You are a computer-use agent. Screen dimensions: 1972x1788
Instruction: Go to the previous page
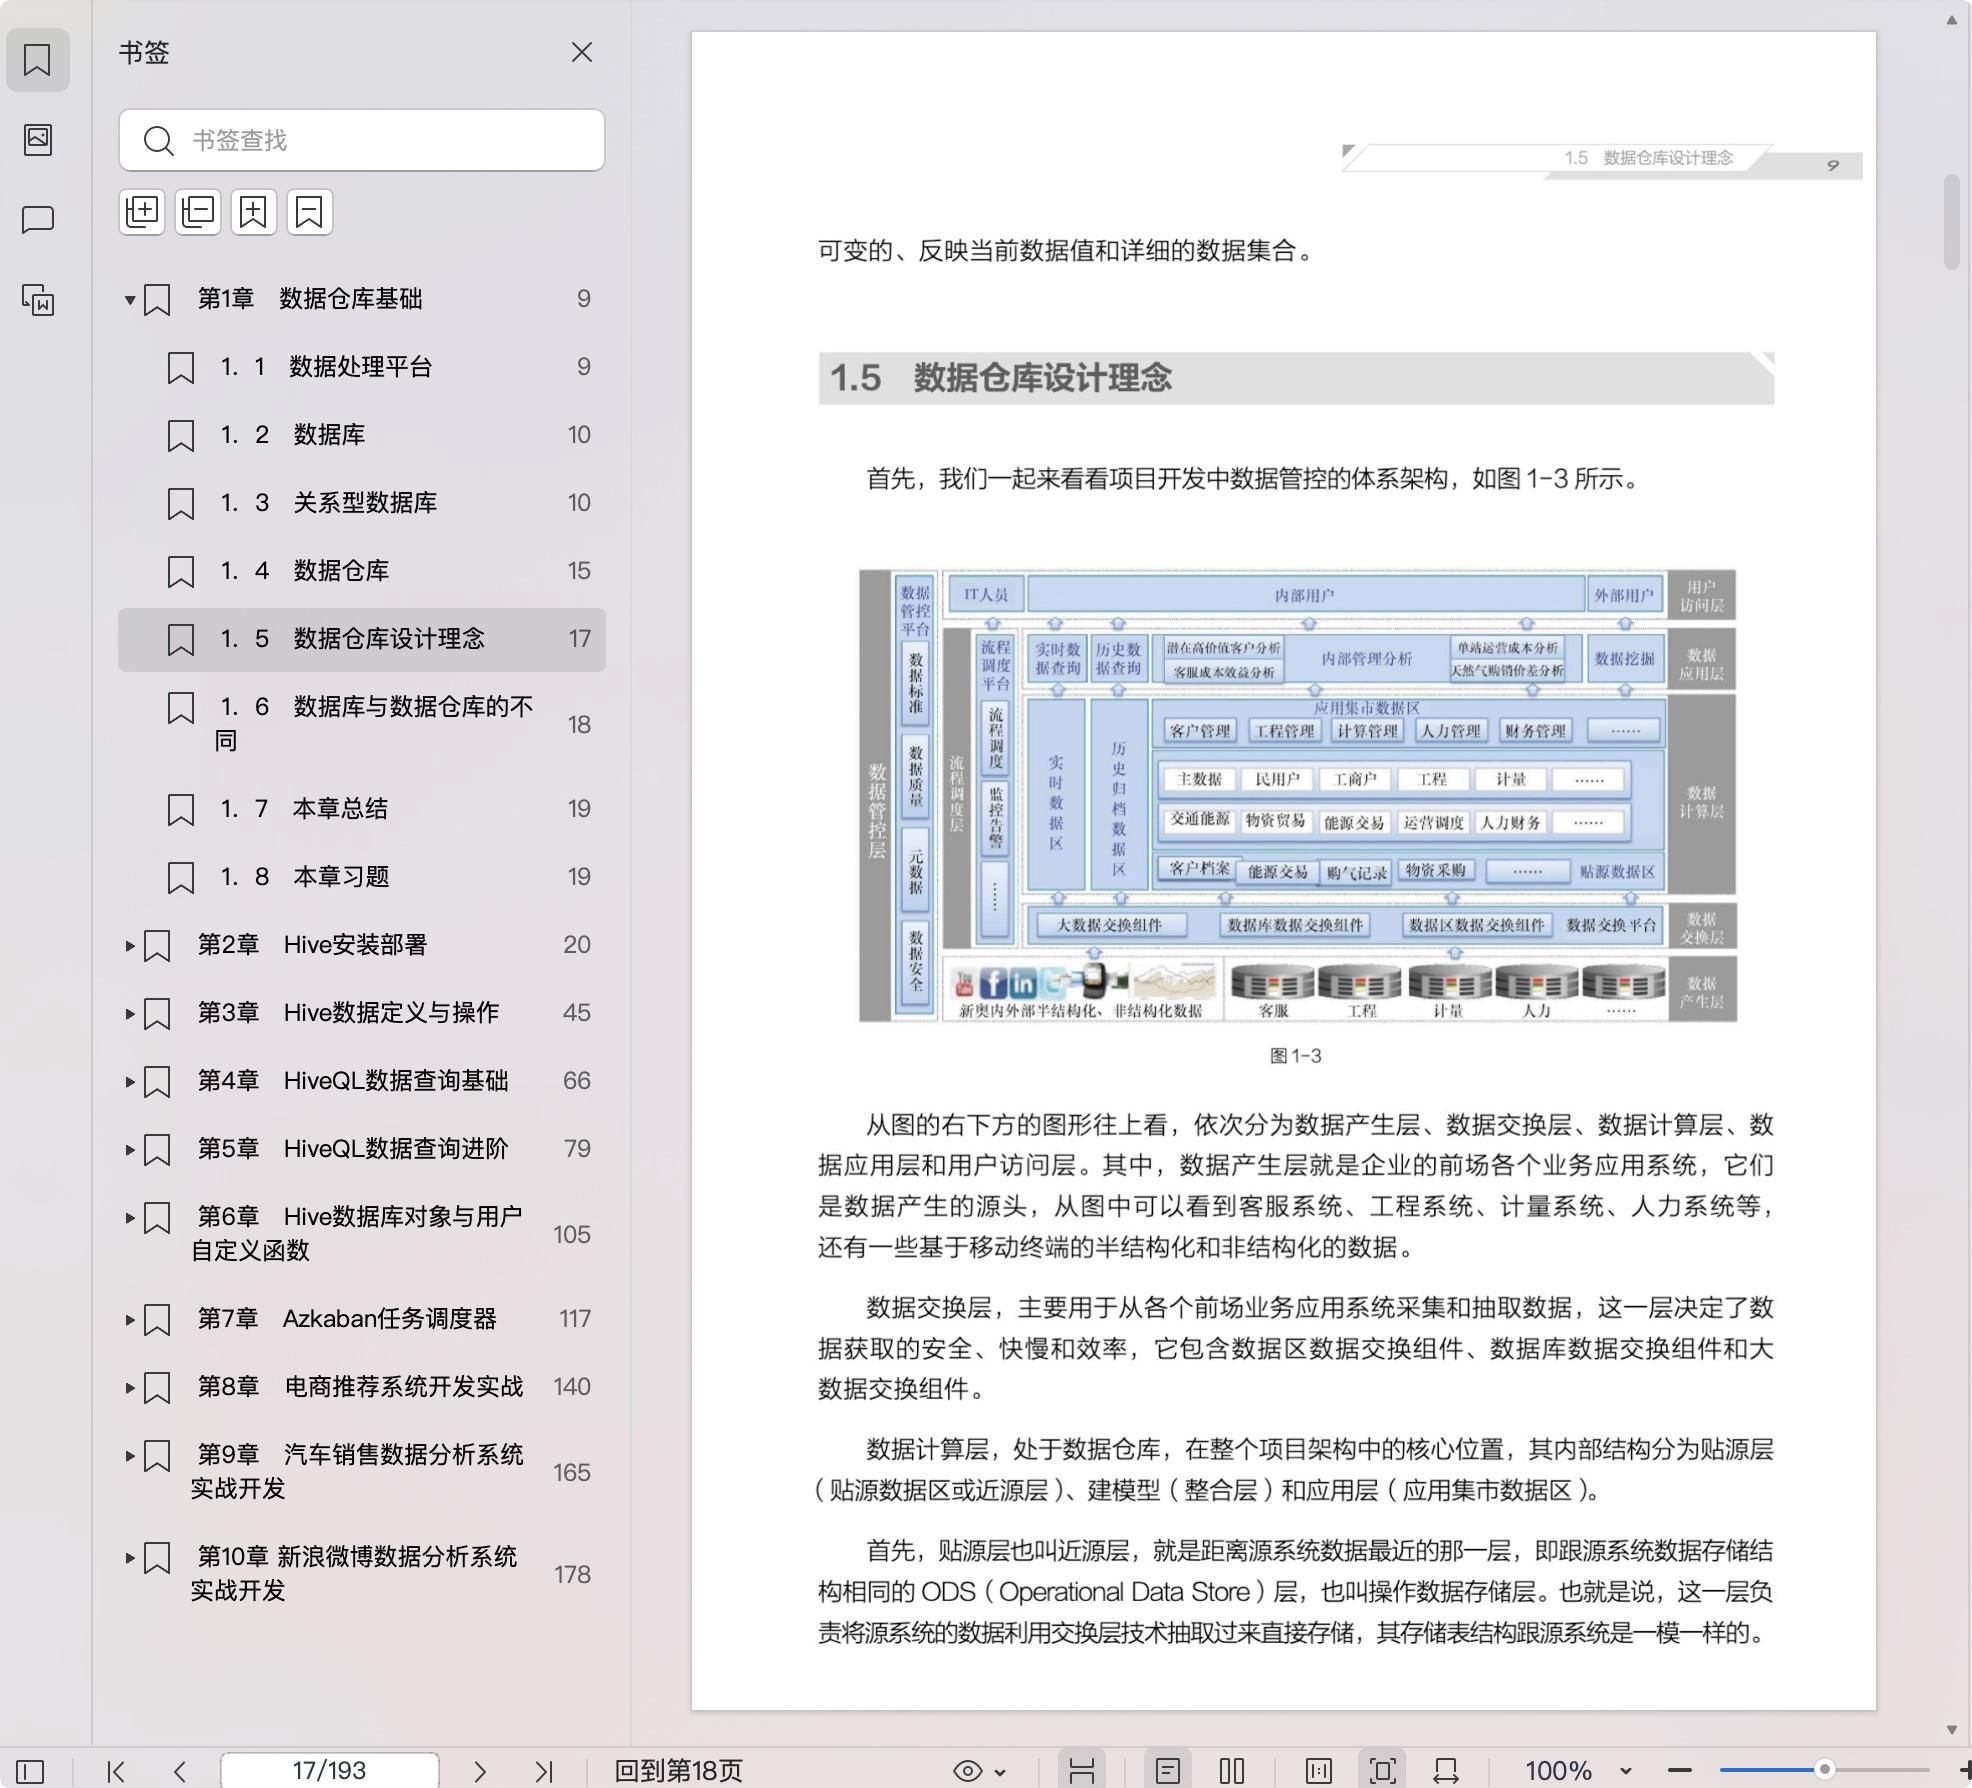click(180, 1771)
